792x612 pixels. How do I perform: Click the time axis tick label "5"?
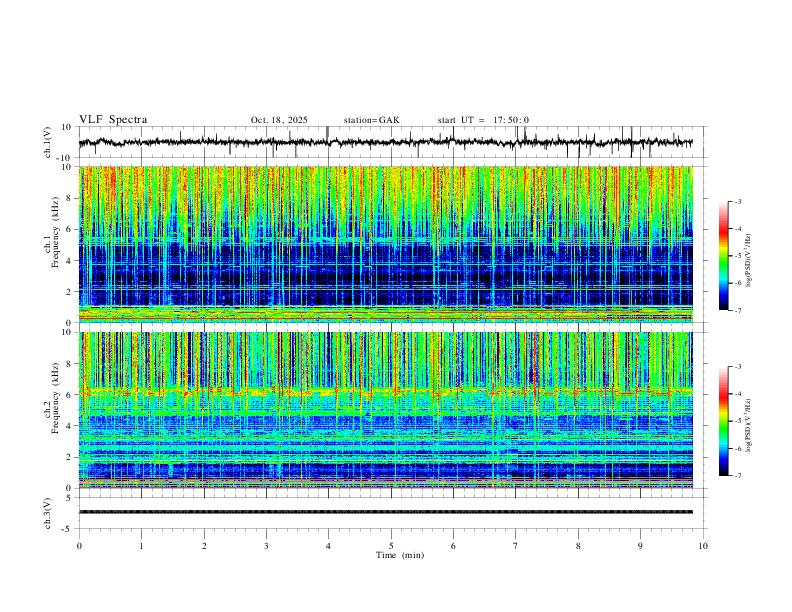click(x=391, y=546)
